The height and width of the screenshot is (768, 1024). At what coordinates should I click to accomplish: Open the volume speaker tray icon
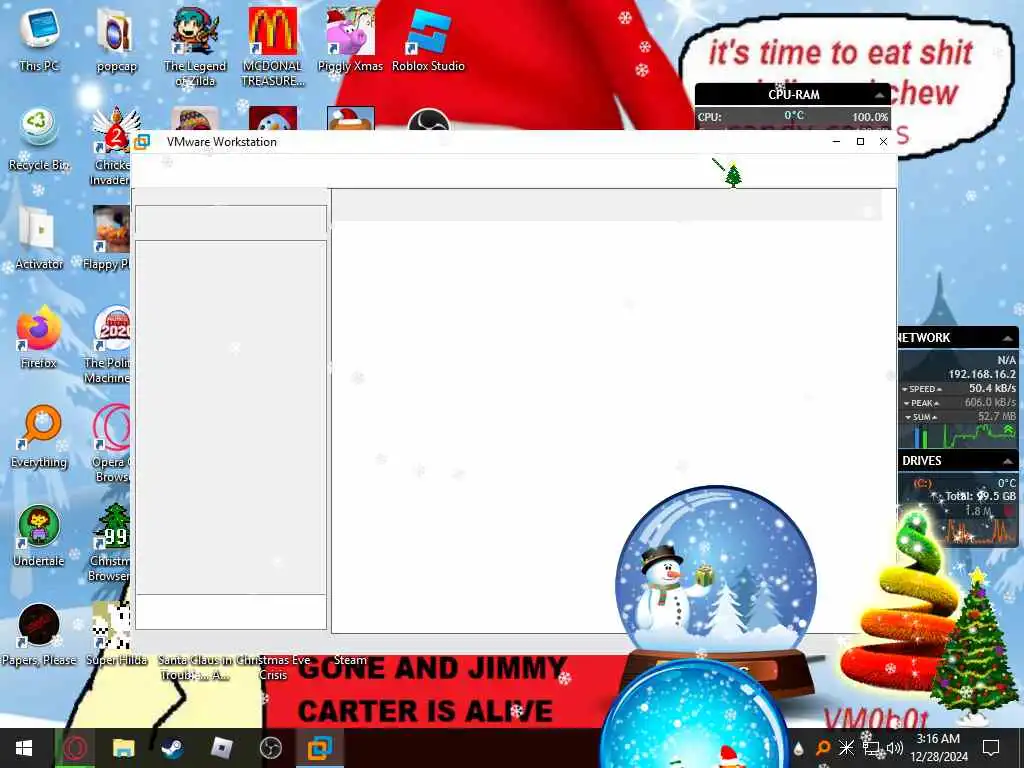(895, 748)
